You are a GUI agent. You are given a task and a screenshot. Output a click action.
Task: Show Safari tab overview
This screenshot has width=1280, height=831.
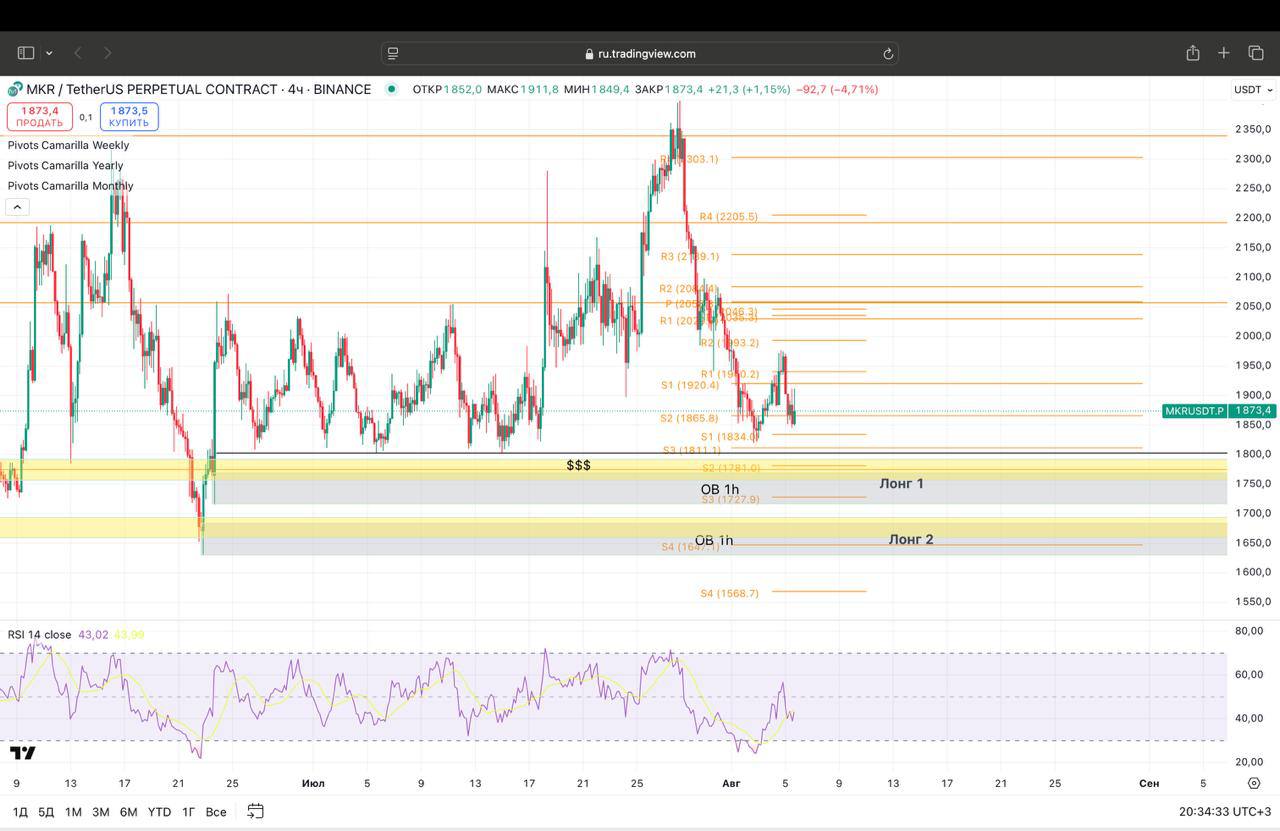point(1256,53)
